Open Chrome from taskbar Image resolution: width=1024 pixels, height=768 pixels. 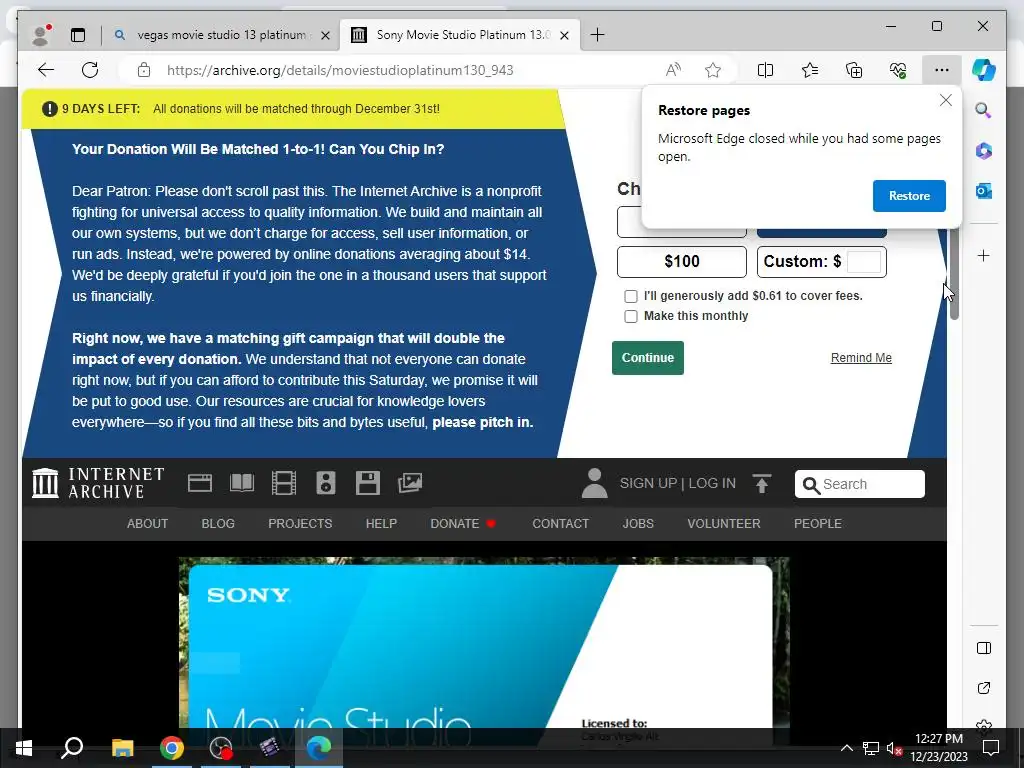click(x=172, y=748)
